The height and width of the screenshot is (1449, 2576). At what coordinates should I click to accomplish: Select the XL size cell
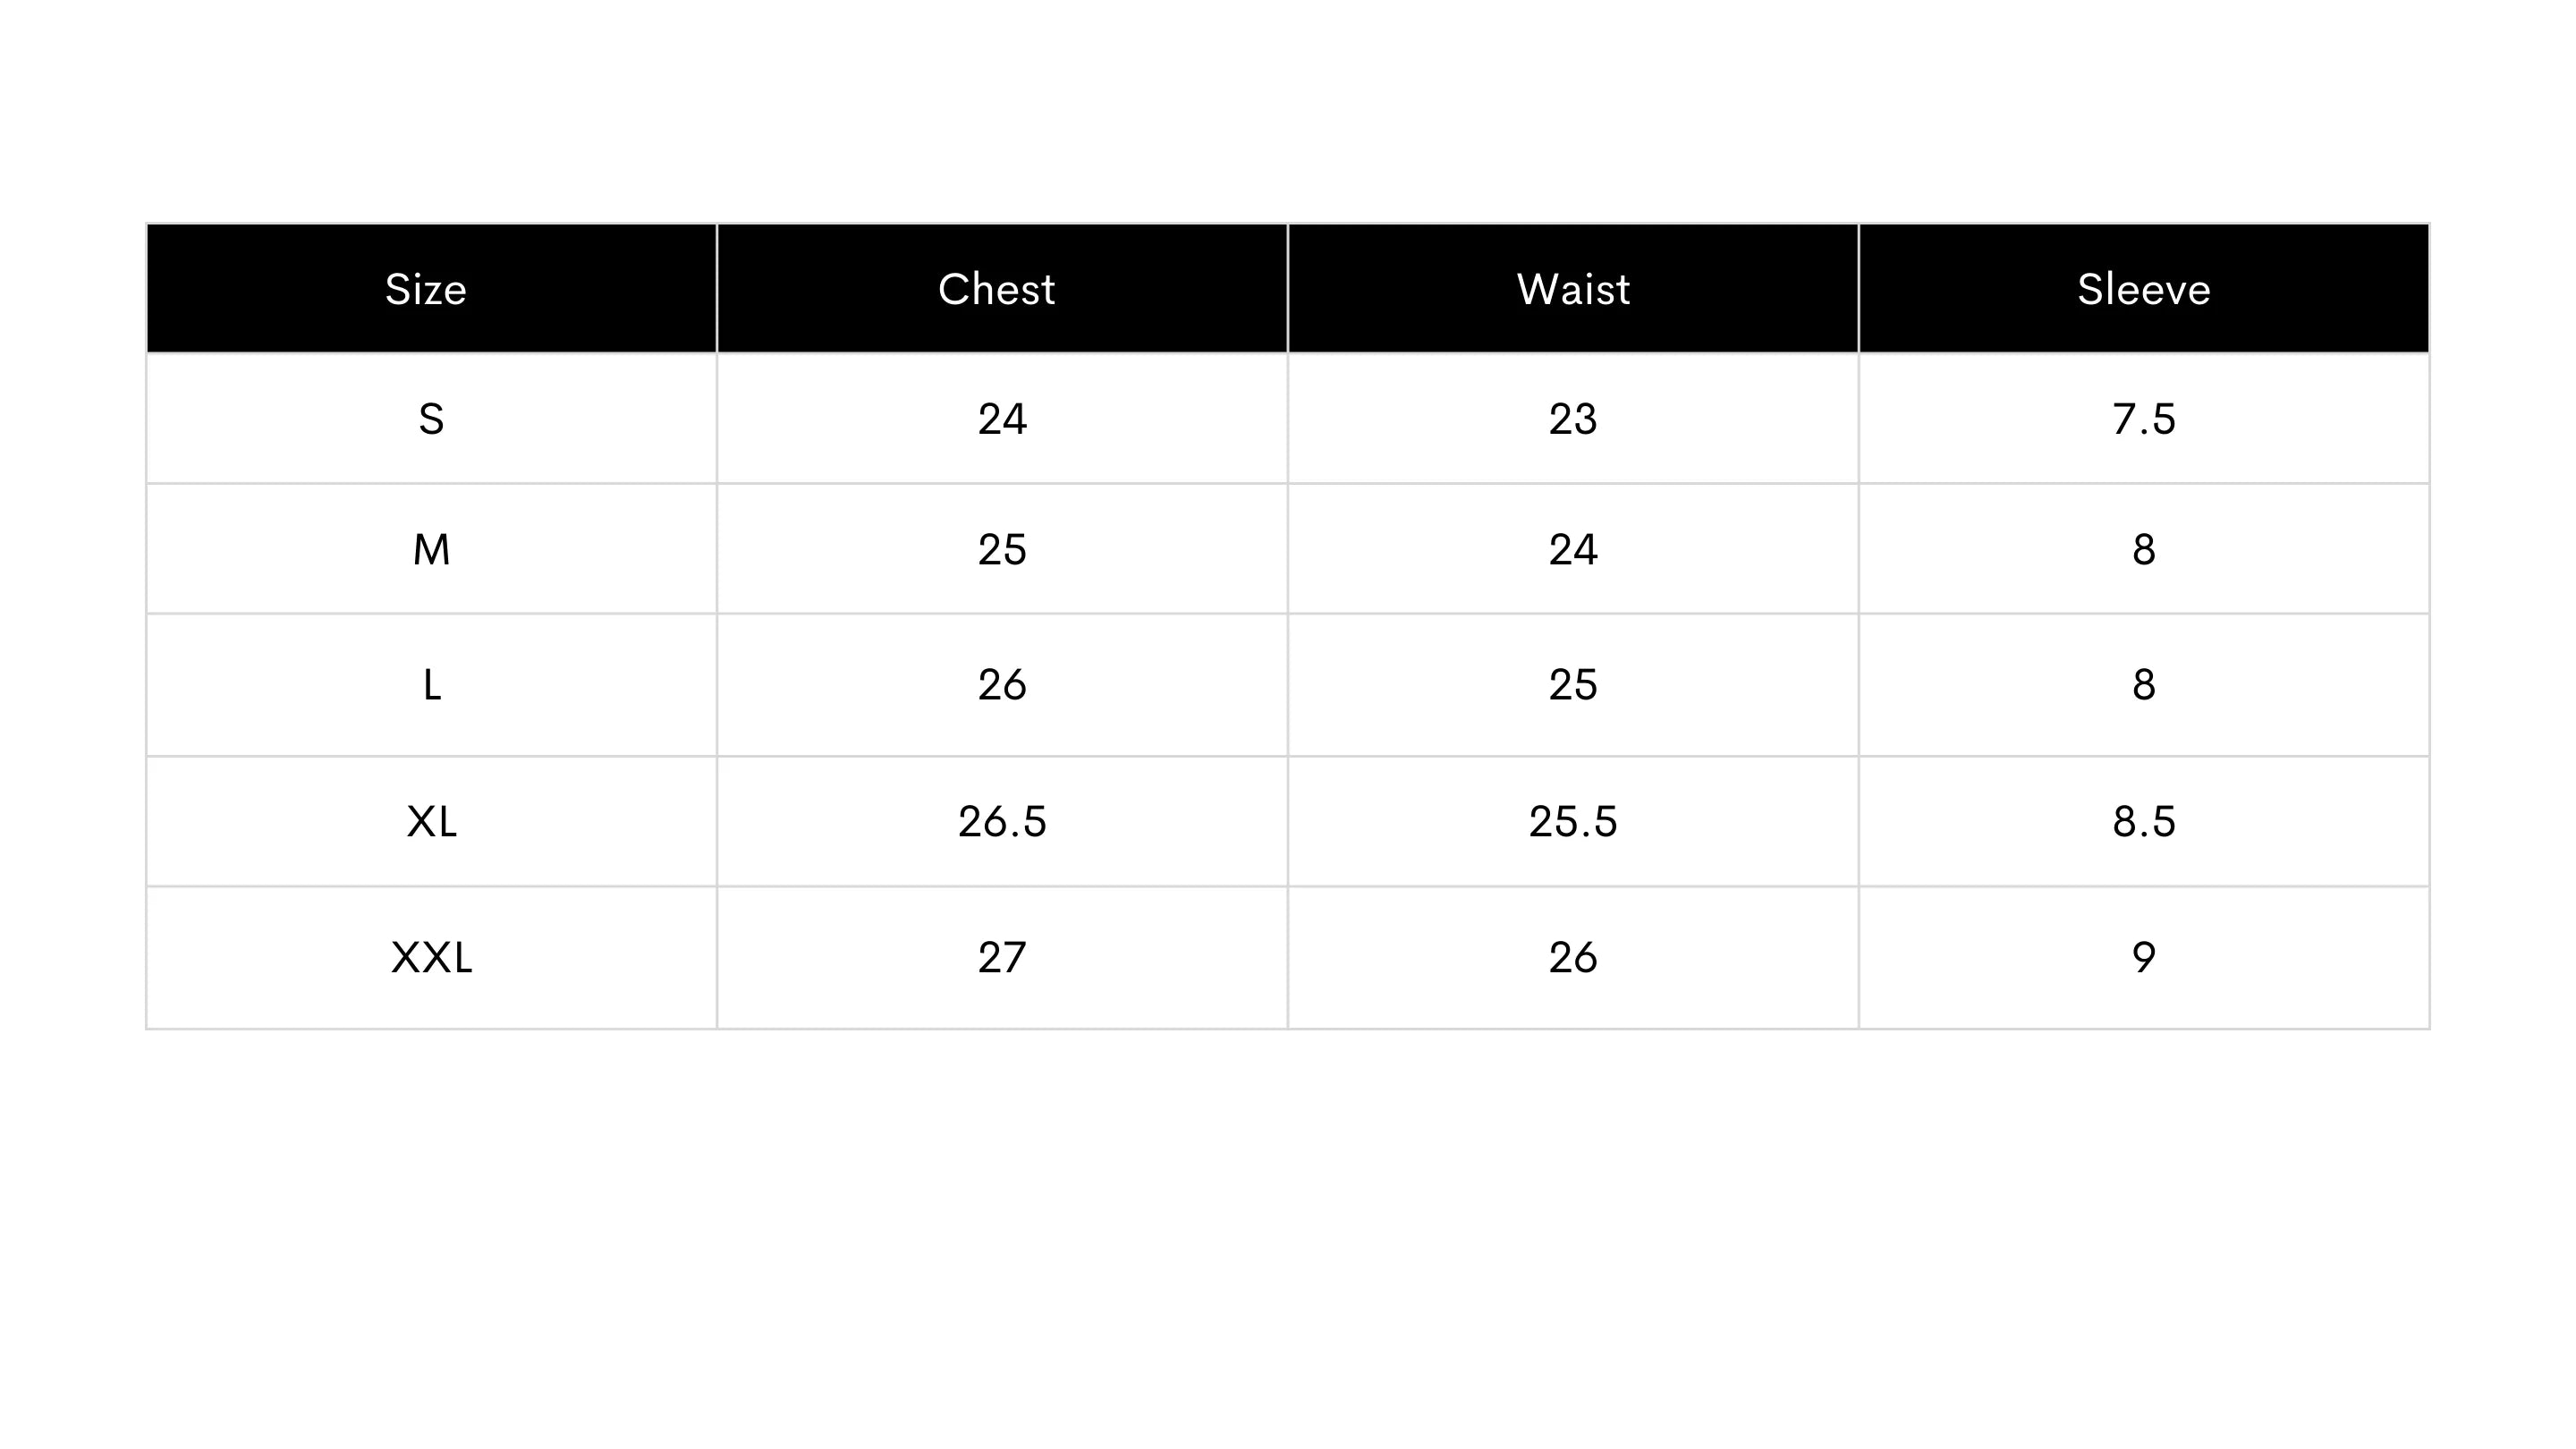coord(431,822)
